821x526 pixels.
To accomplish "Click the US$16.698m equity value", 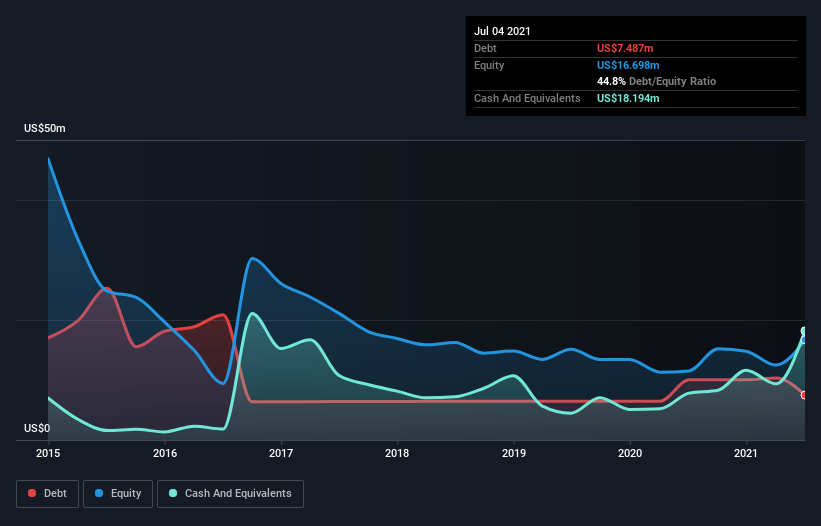I will pyautogui.click(x=628, y=65).
